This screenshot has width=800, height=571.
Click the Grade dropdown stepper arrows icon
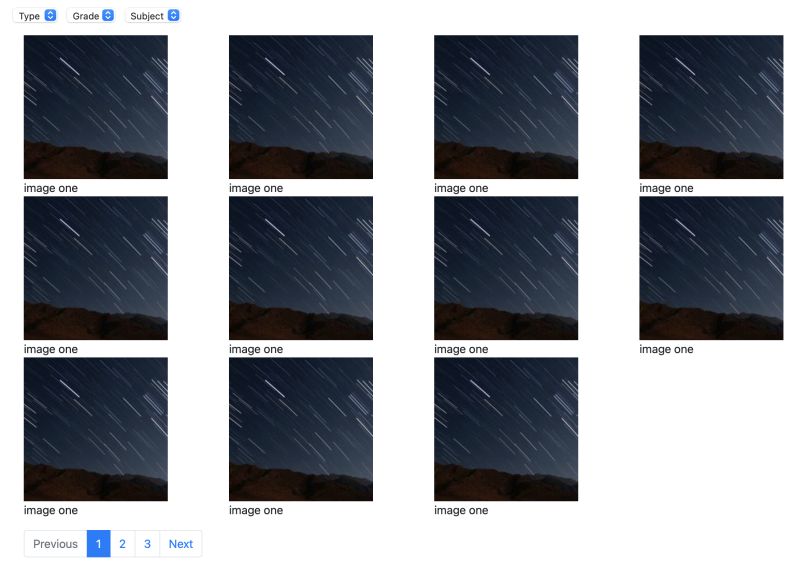coord(108,15)
